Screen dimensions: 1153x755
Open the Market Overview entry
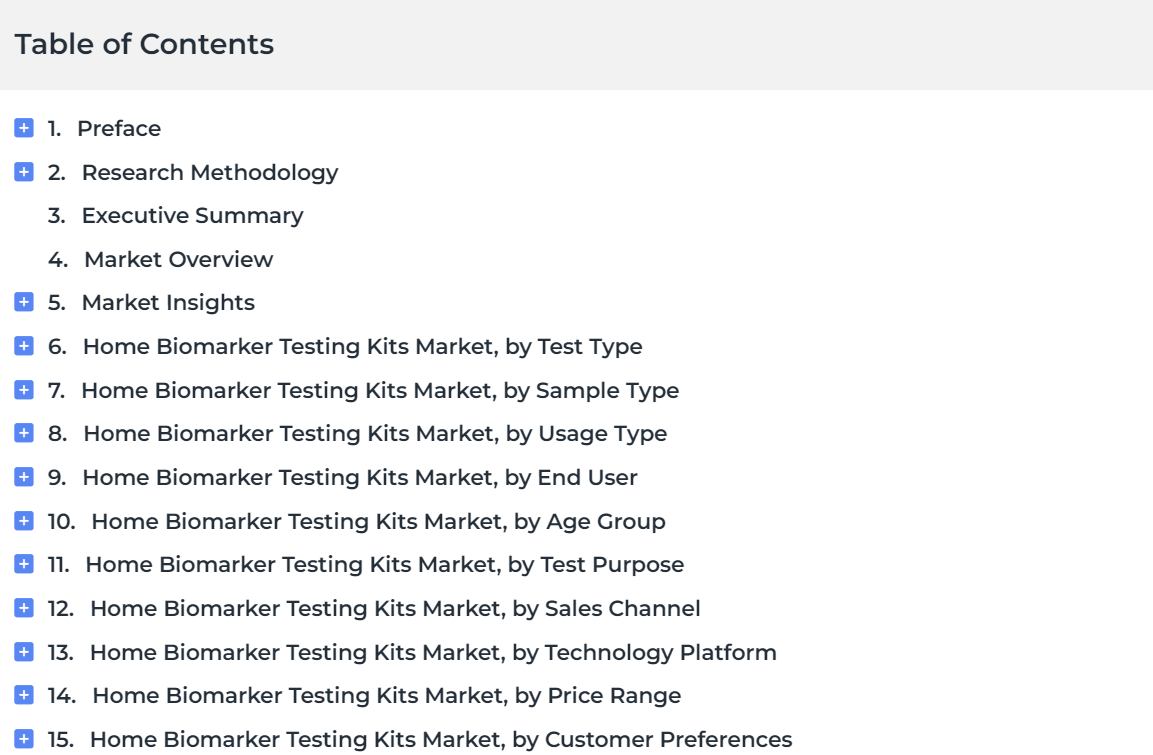179,260
